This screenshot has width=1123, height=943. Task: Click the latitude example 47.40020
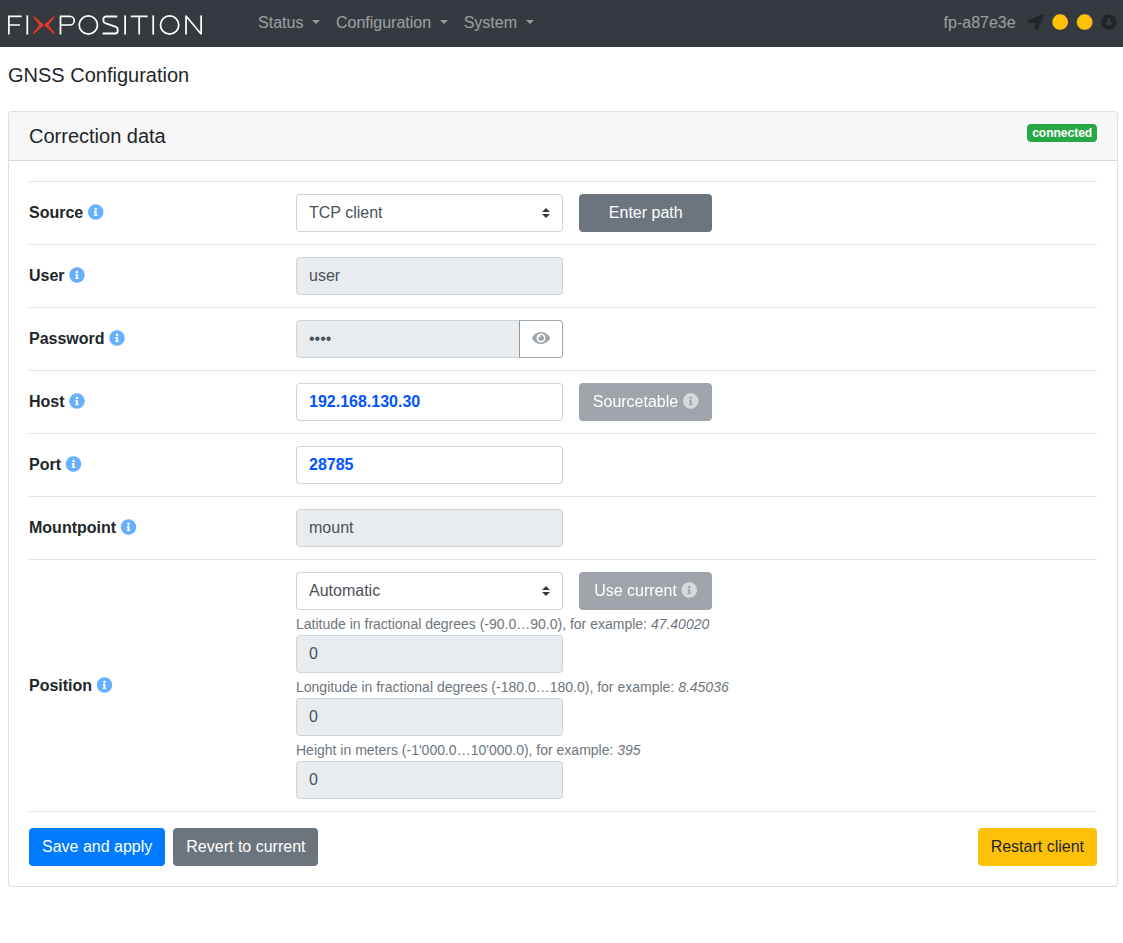pyautogui.click(x=680, y=624)
